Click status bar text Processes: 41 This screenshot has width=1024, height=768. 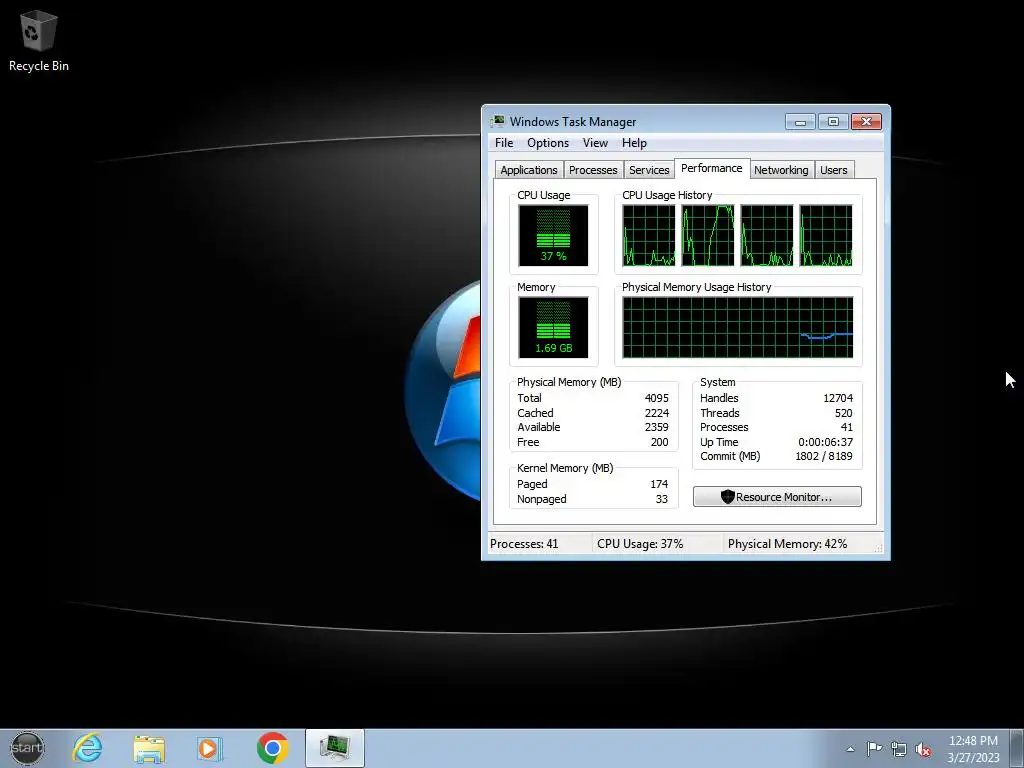pos(524,544)
